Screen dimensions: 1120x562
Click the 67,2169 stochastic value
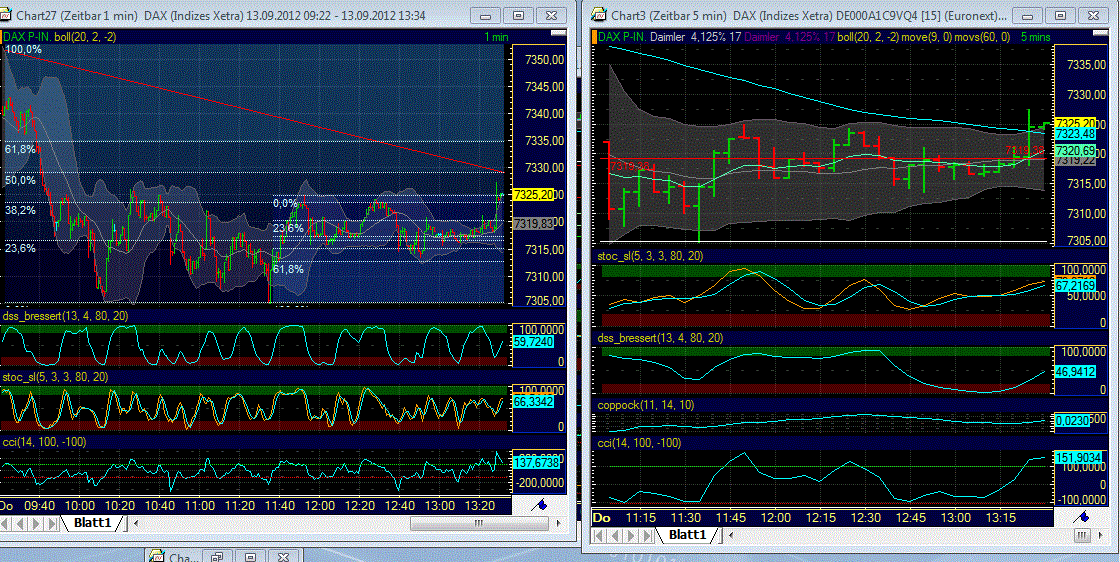point(1076,286)
